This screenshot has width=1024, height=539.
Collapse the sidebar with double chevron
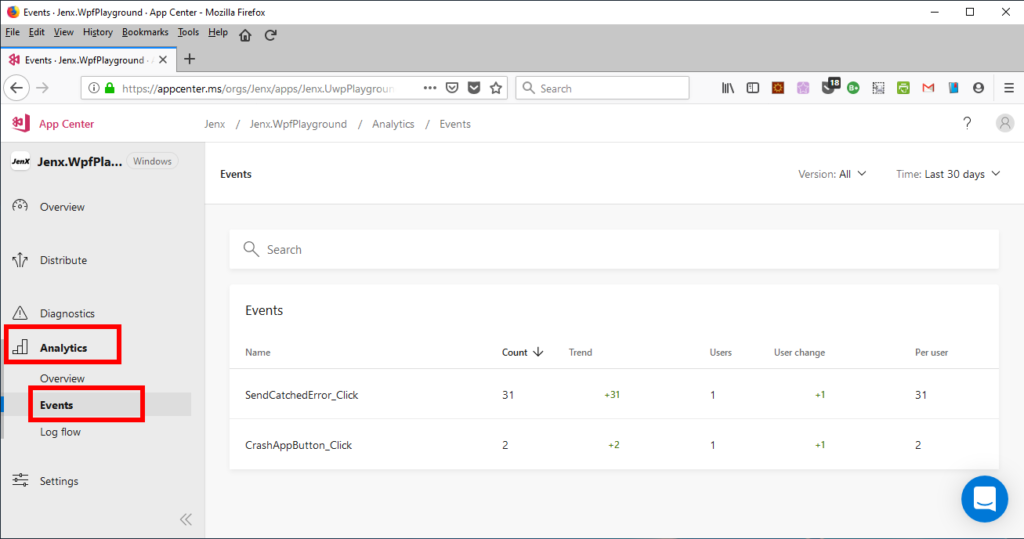[x=186, y=519]
